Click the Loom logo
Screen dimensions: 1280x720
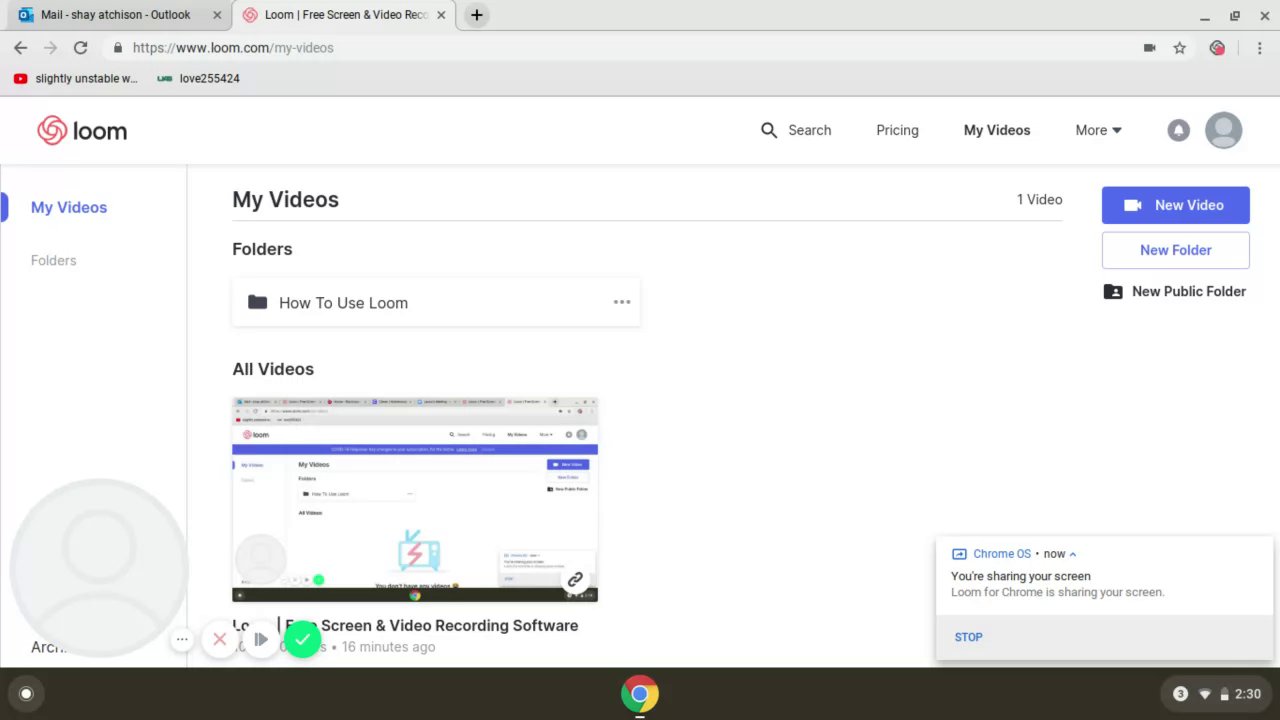pyautogui.click(x=82, y=131)
